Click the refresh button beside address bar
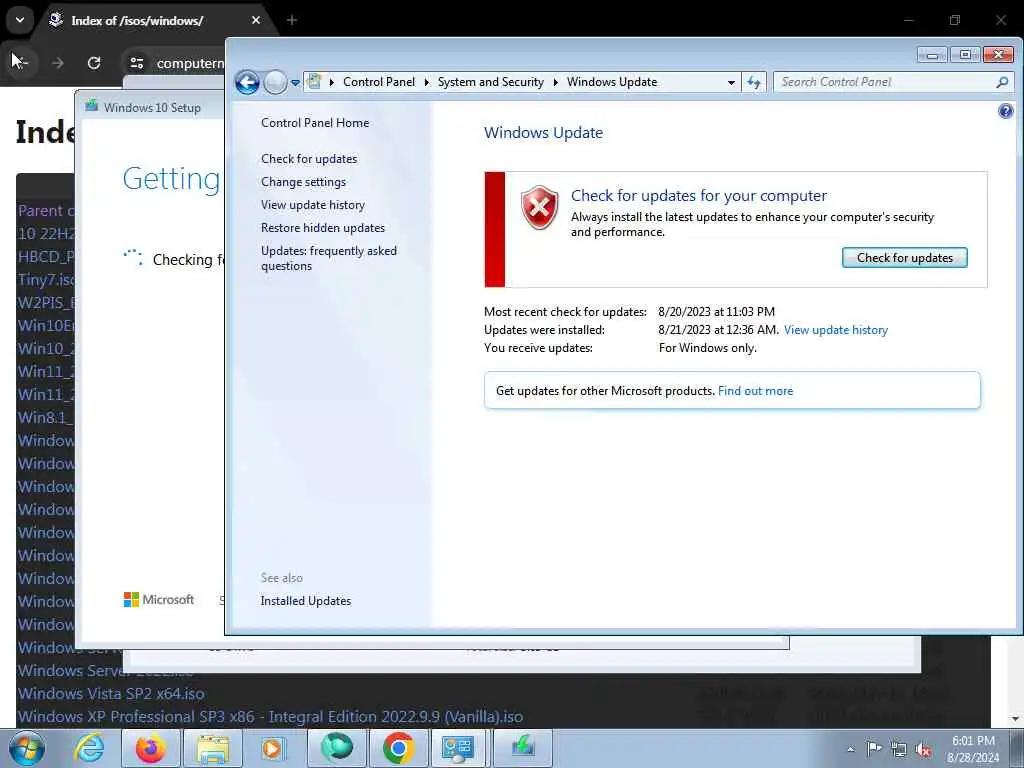Screen dimensions: 1024x768 tap(754, 82)
